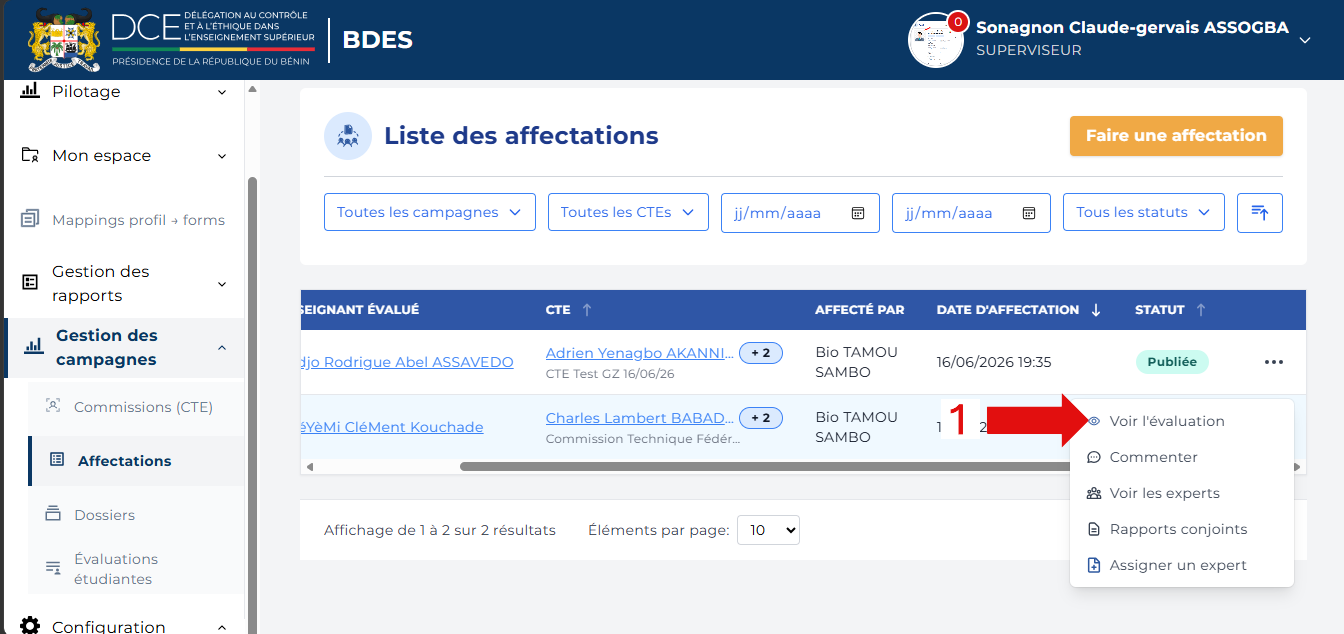The width and height of the screenshot is (1344, 634).
Task: Click Faire une affectation button
Action: 1176,136
